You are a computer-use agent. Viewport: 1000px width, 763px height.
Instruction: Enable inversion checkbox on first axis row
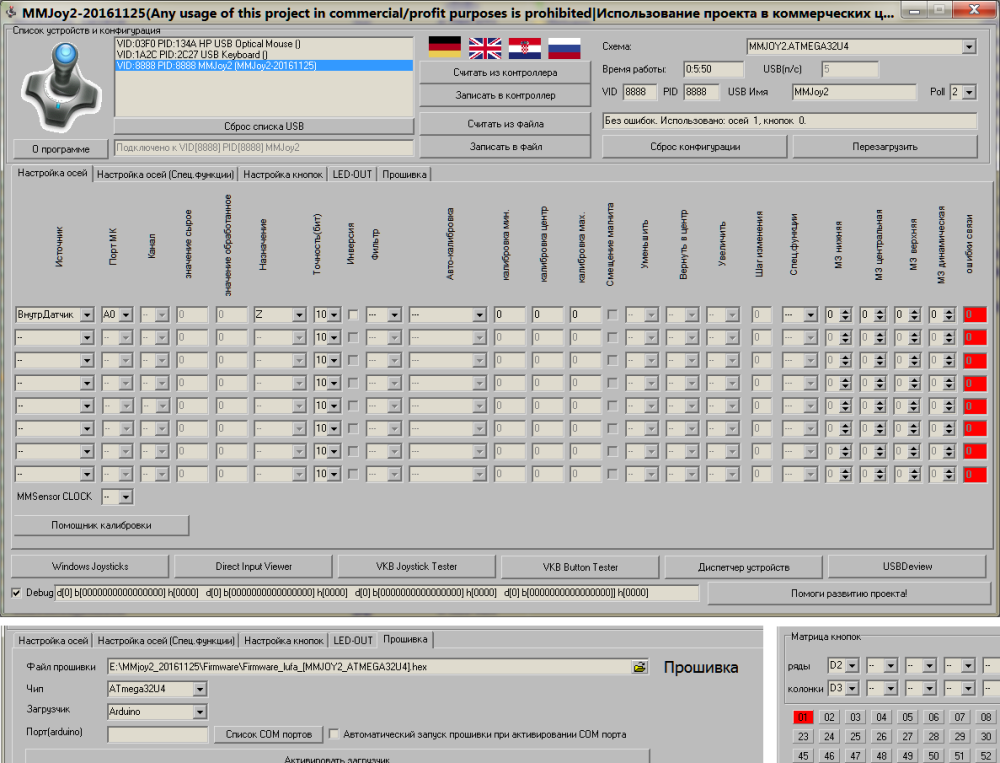[x=353, y=314]
